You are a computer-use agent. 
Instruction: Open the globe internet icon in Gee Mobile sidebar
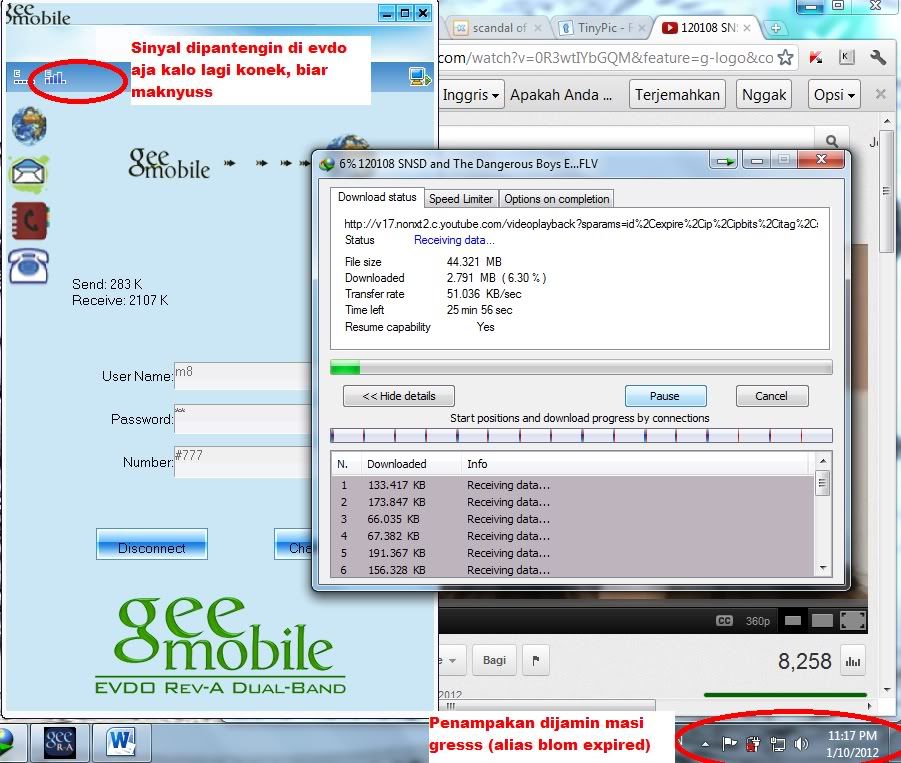[29, 125]
